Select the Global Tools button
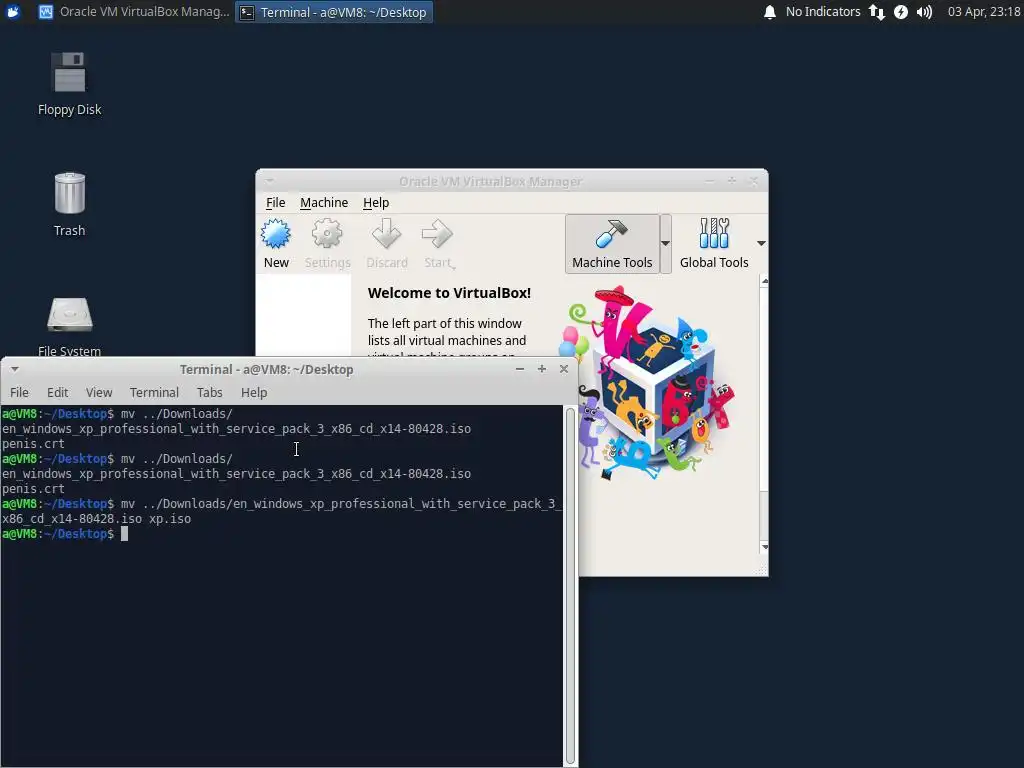The height and width of the screenshot is (768, 1024). coord(714,244)
